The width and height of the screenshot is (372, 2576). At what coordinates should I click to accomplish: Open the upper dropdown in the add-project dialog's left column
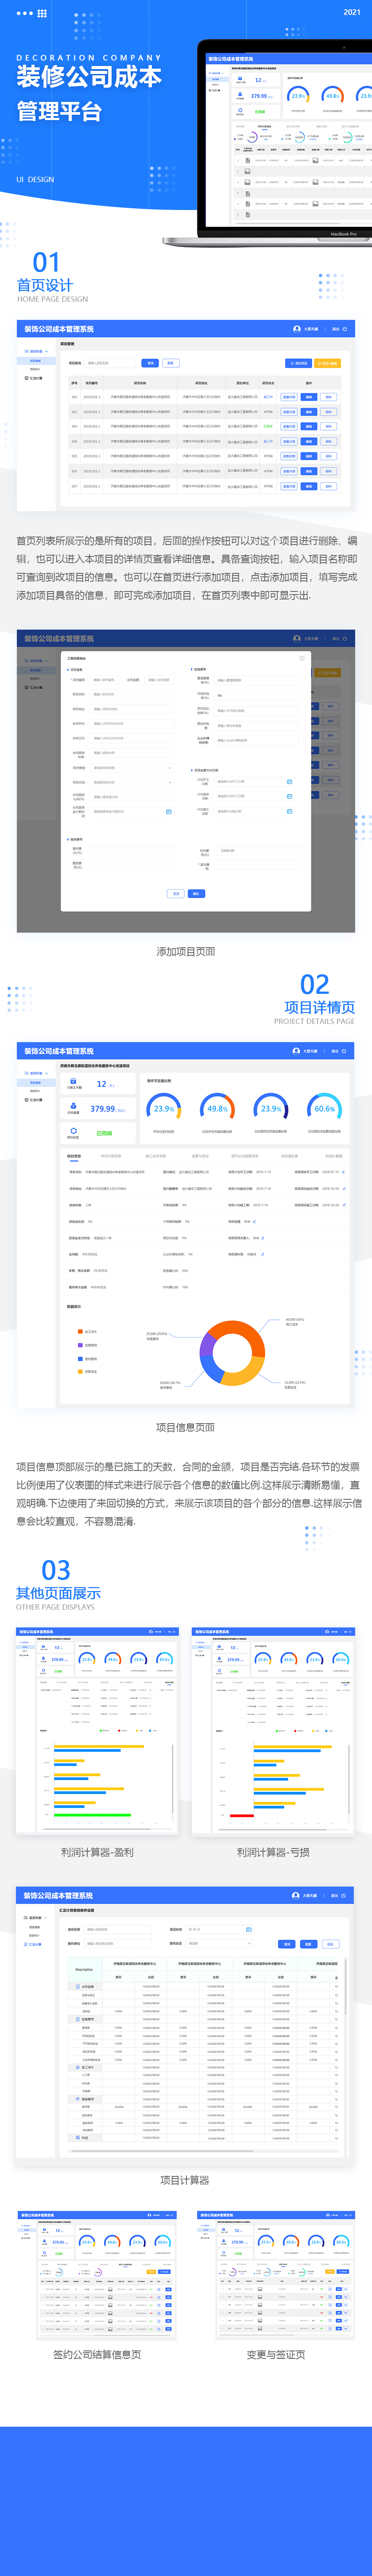point(133,768)
